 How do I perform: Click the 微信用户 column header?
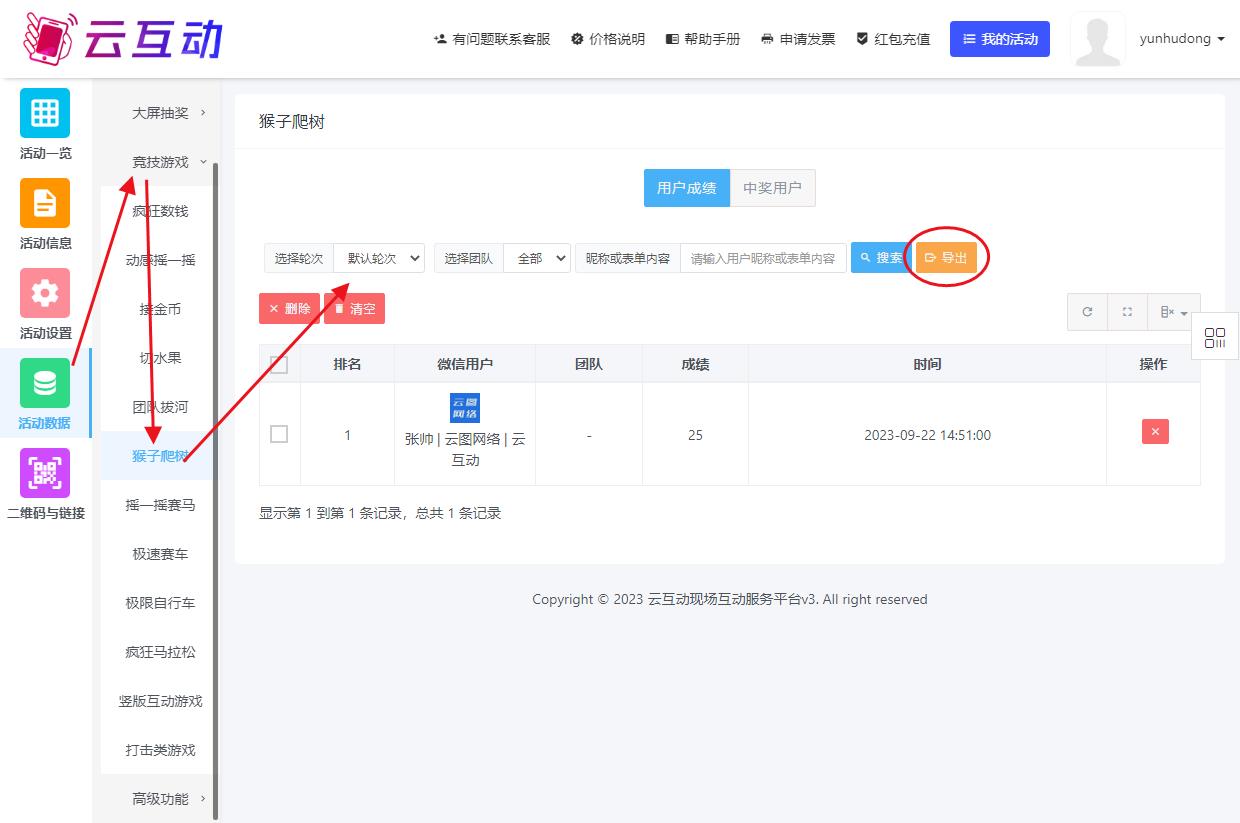[x=465, y=364]
